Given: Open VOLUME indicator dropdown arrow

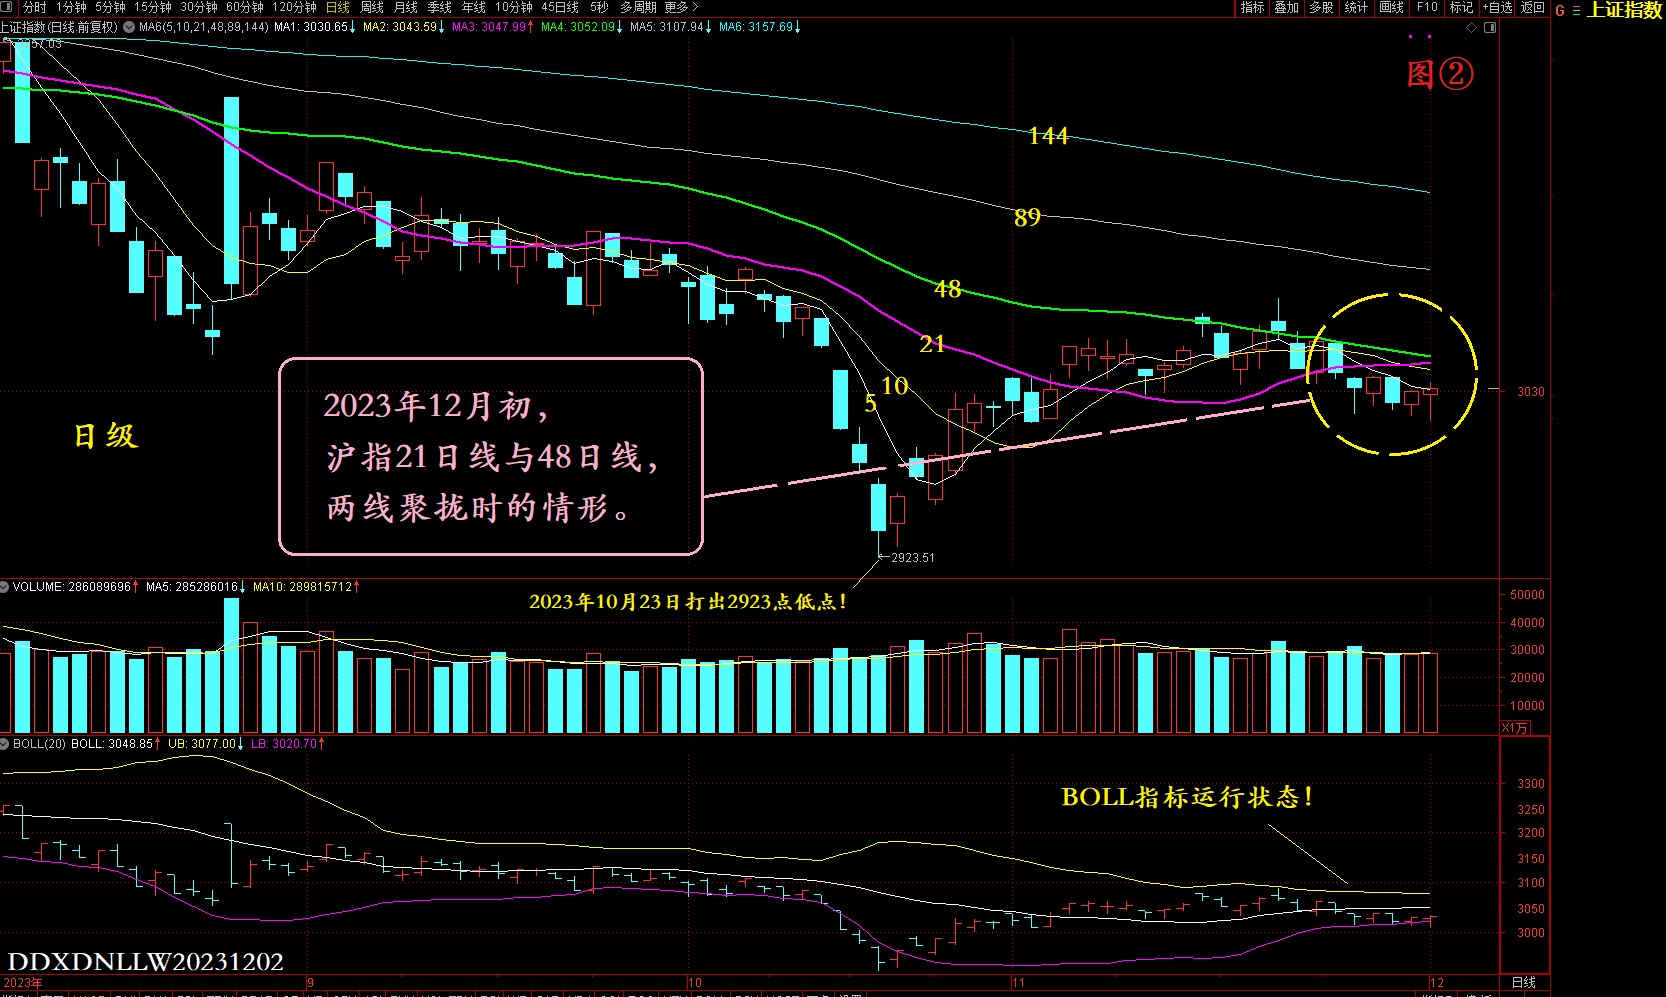Looking at the screenshot, I should (x=5, y=587).
